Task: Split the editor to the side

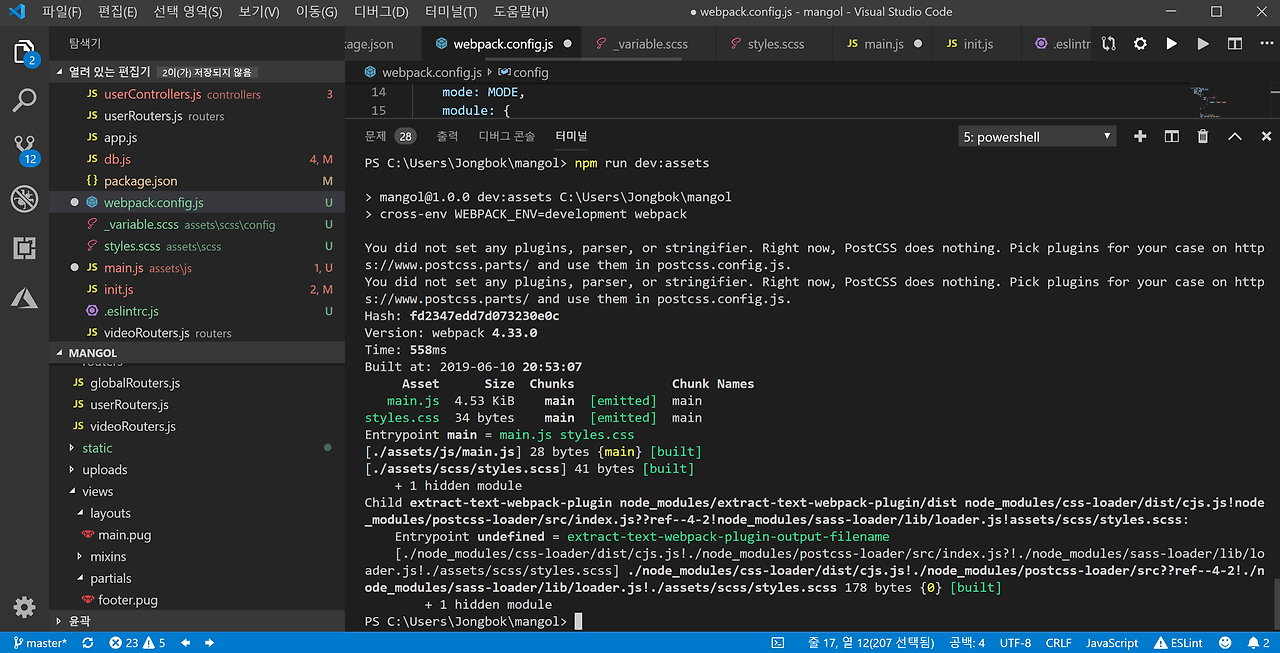Action: tap(1235, 44)
